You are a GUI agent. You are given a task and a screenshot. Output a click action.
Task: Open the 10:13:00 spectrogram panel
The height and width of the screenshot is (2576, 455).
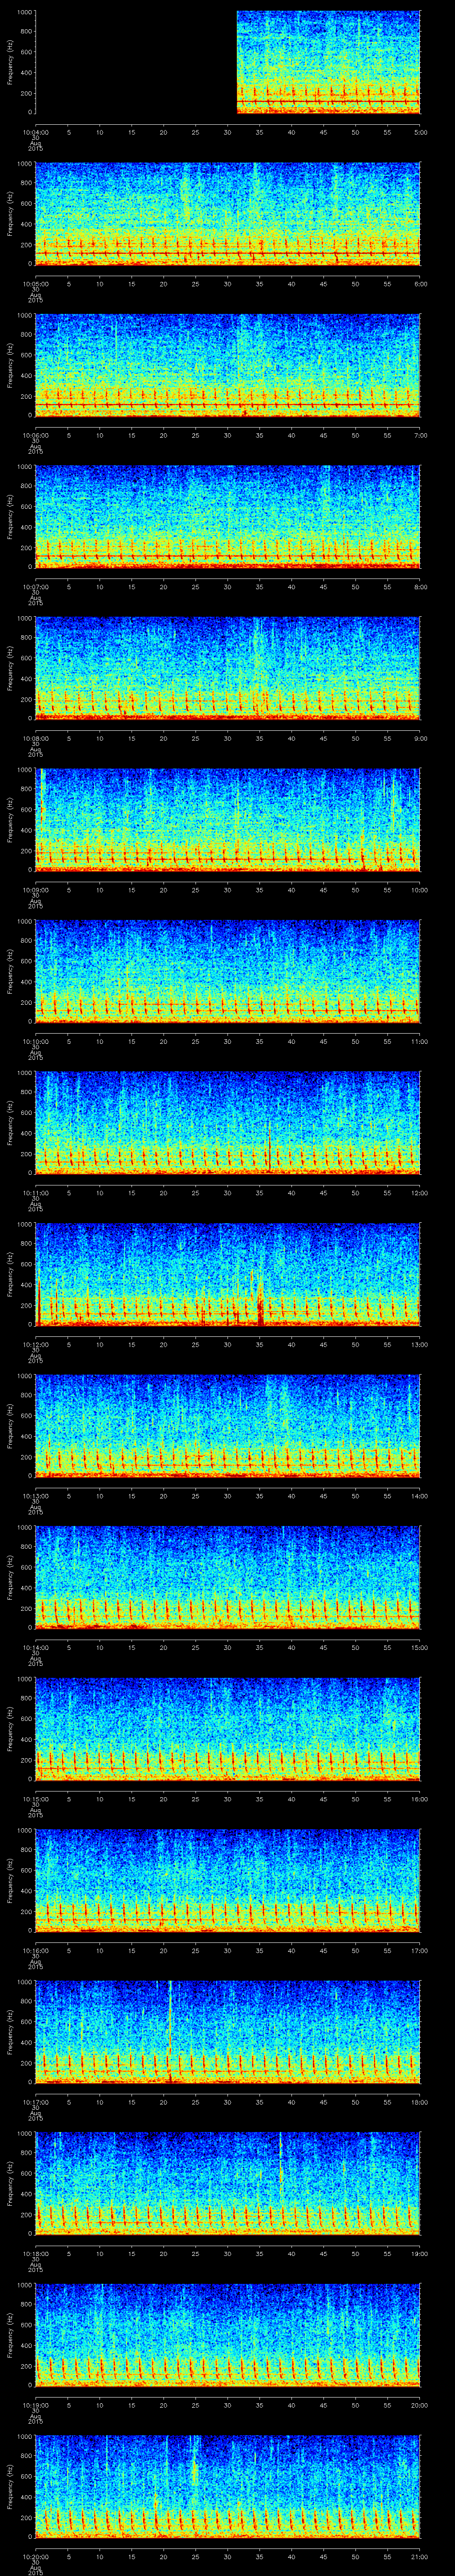(x=228, y=1425)
